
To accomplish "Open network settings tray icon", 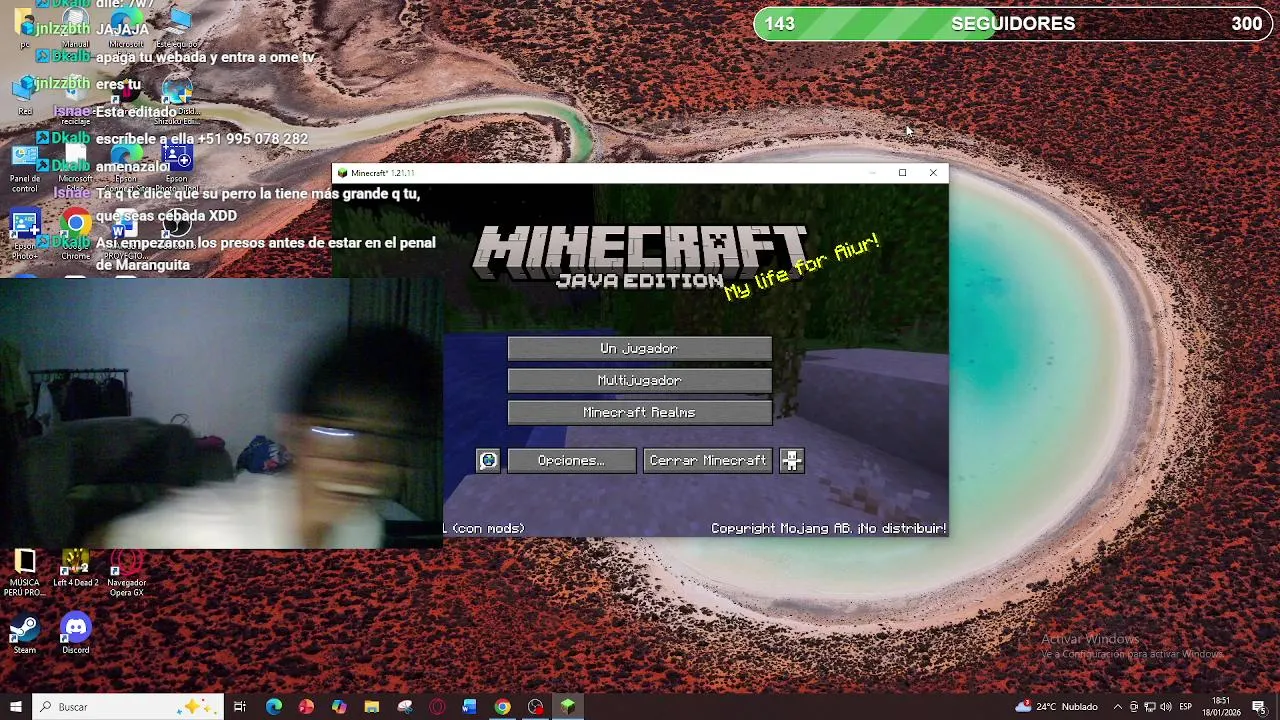I will [1150, 707].
